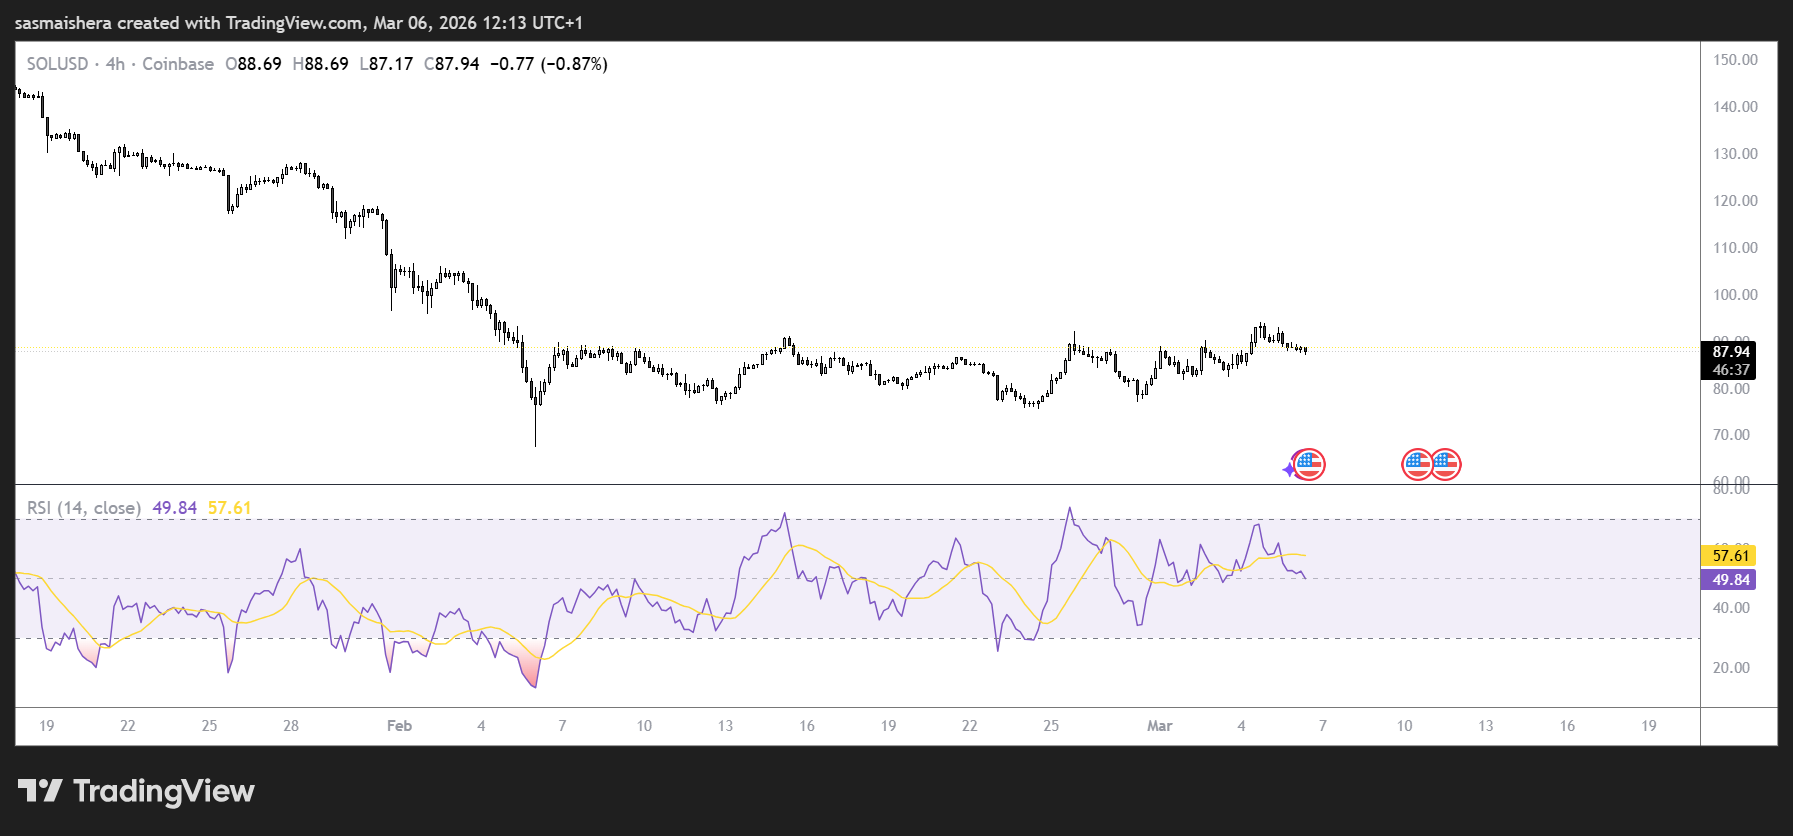The width and height of the screenshot is (1793, 836).
Task: Click 110.00 on the price axis
Action: [x=1735, y=248]
